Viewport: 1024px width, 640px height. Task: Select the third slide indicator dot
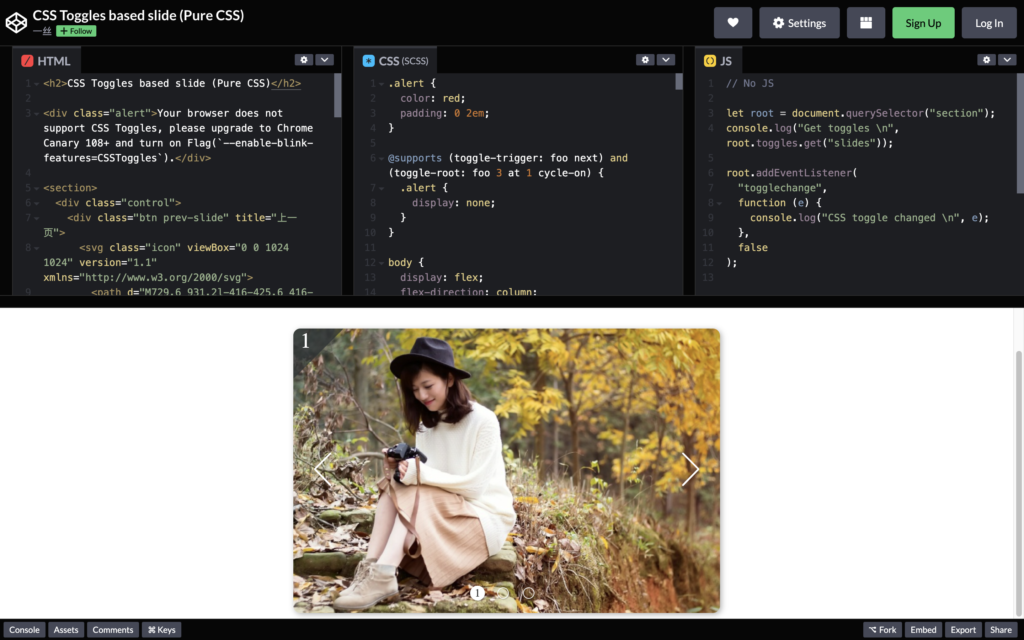(x=528, y=593)
